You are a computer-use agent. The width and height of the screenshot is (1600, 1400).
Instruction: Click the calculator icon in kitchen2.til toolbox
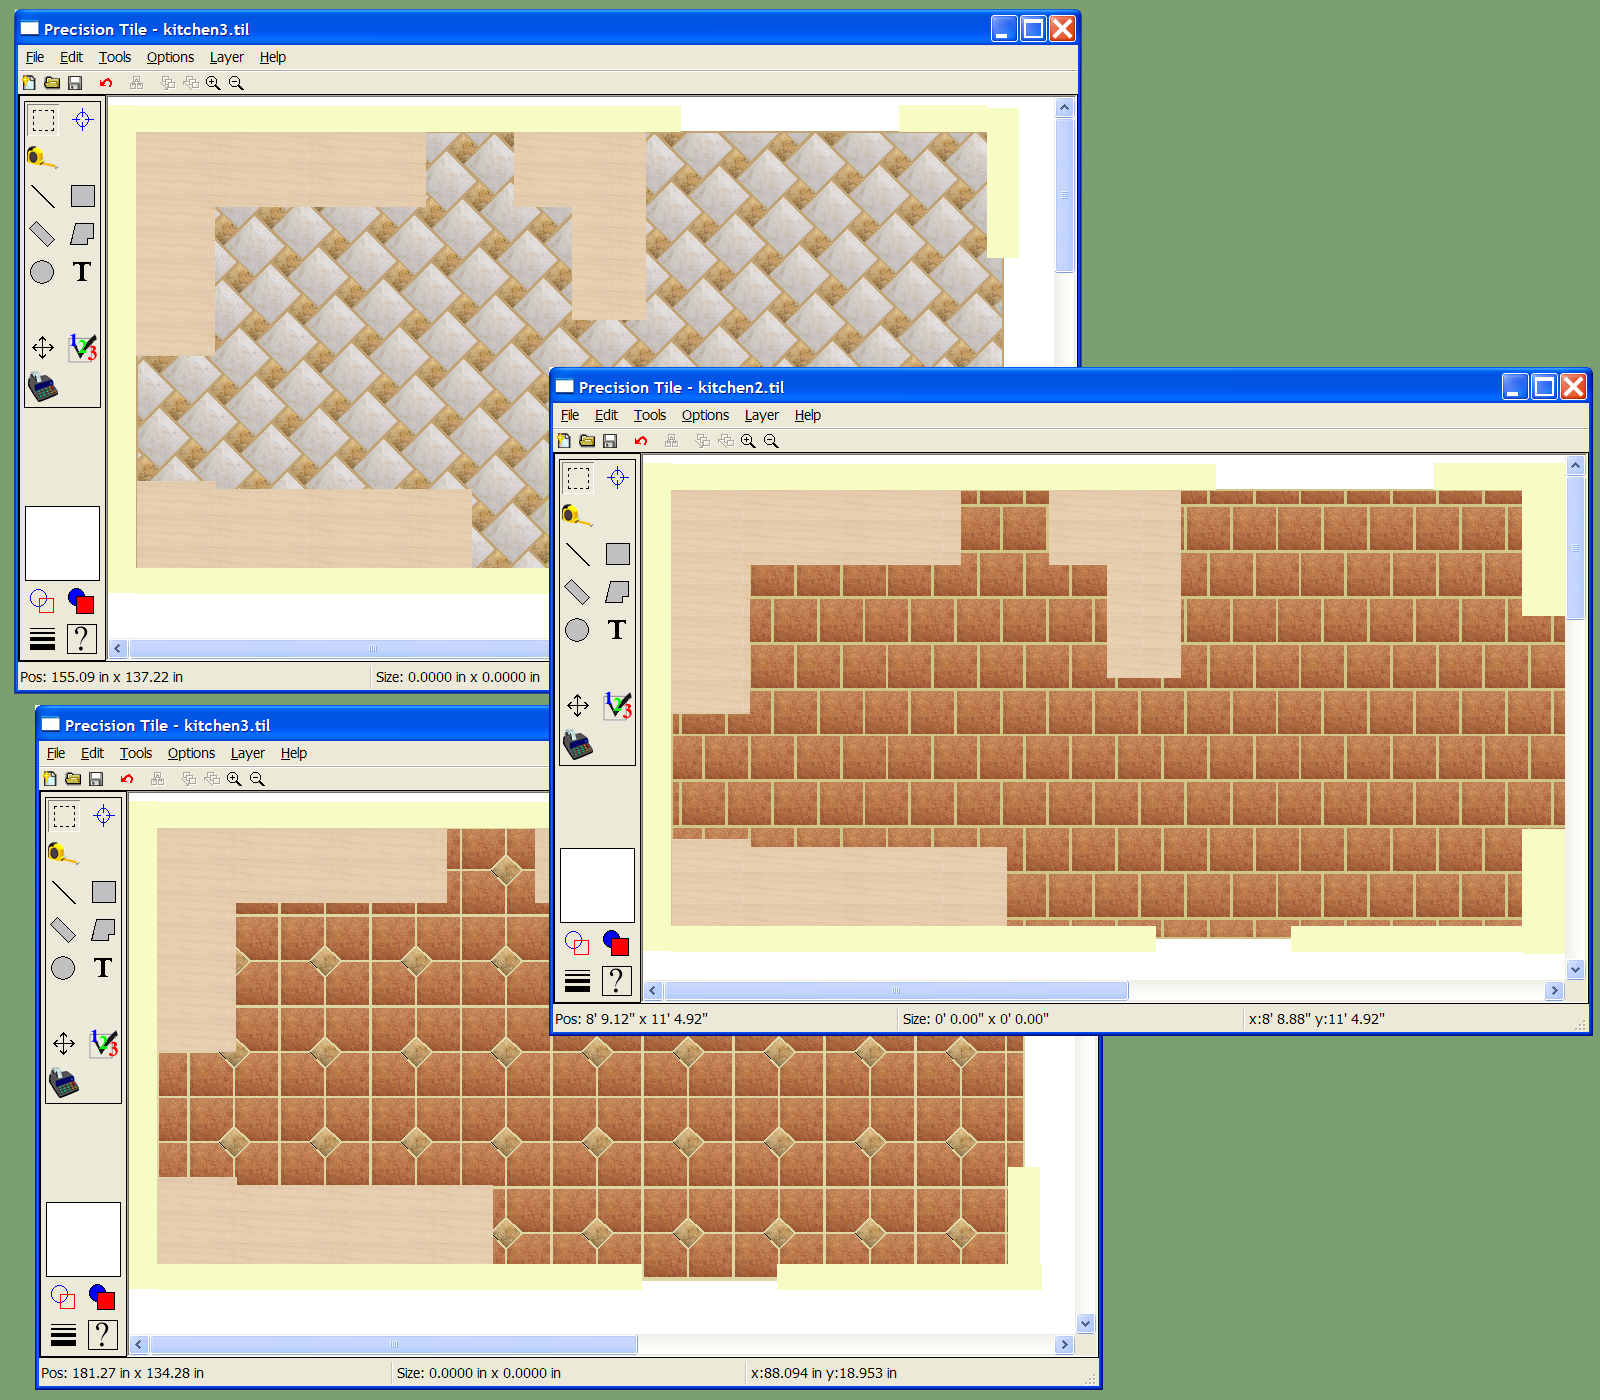[x=578, y=745]
